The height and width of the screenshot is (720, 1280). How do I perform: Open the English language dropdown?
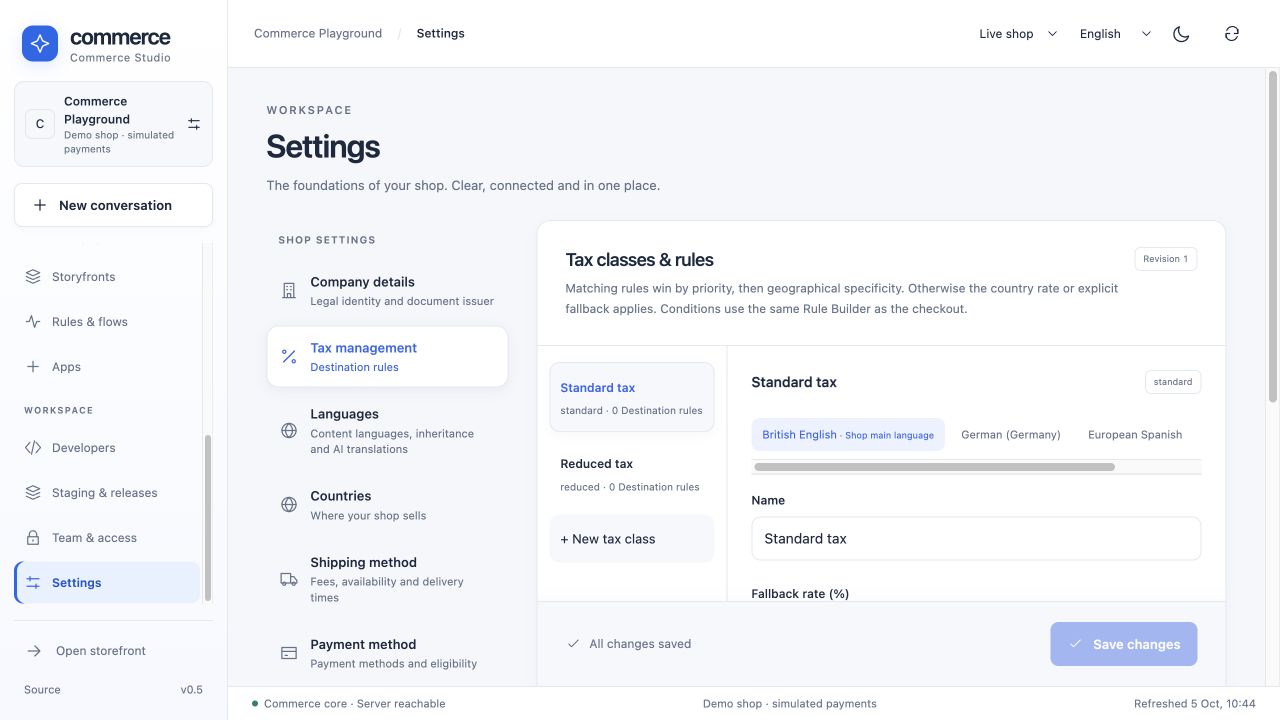1115,34
